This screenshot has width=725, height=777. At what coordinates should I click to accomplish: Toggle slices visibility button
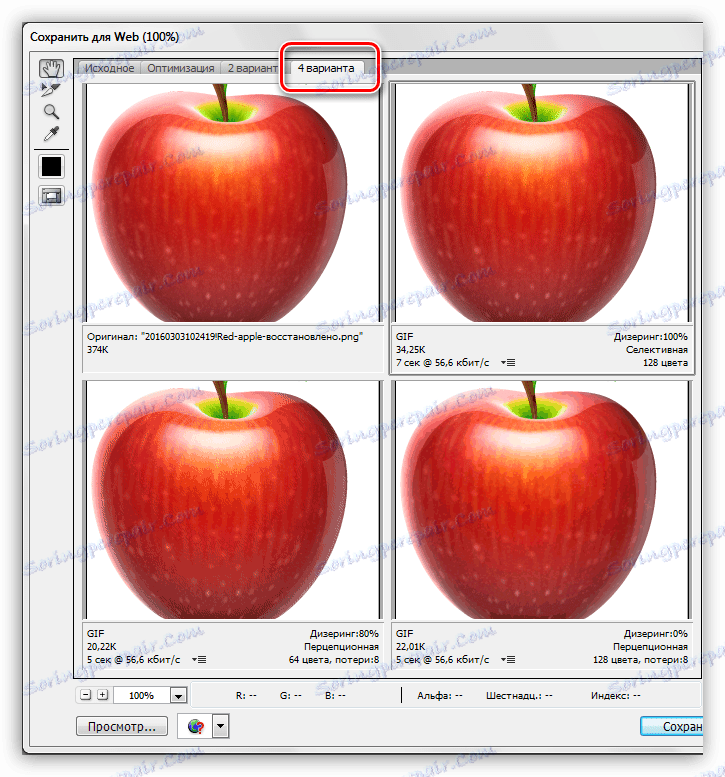(52, 196)
